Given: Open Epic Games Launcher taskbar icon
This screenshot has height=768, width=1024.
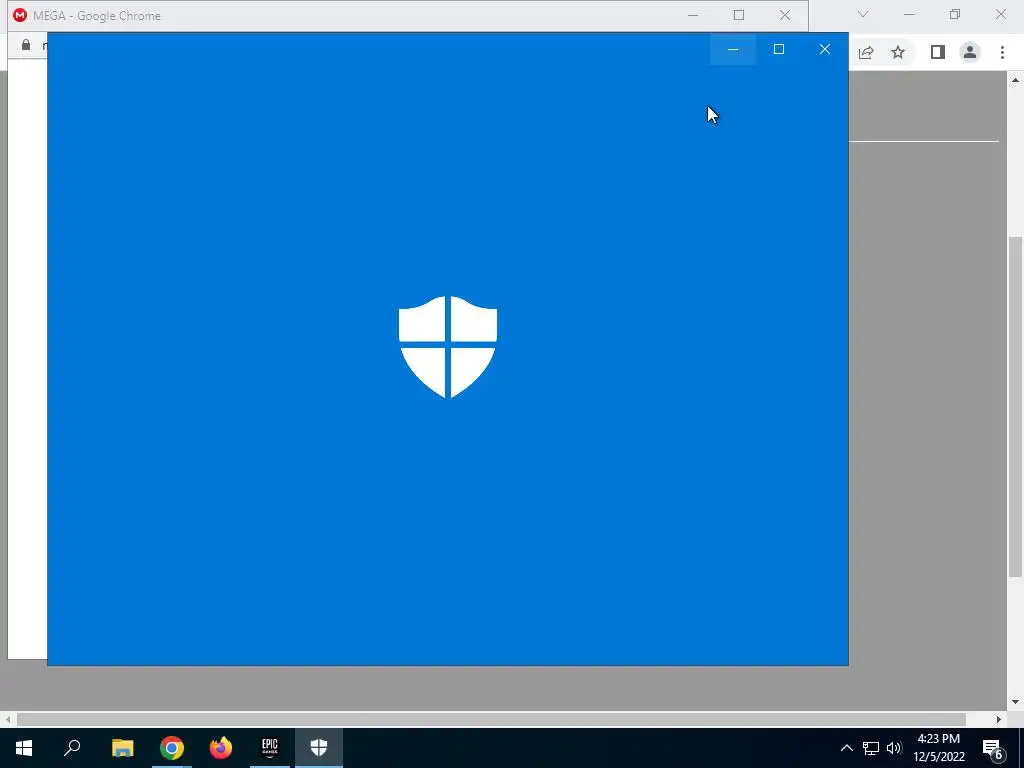Looking at the screenshot, I should coord(270,748).
